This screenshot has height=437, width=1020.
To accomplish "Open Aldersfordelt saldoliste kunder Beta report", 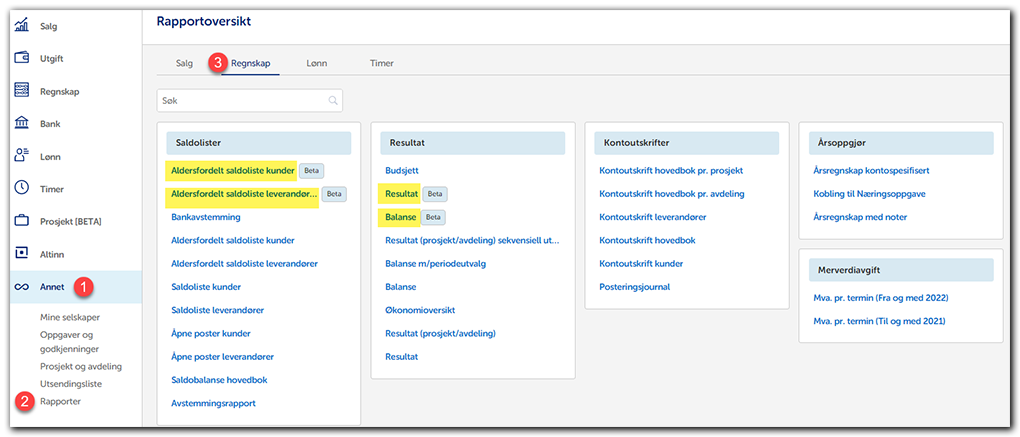I will click(x=232, y=170).
